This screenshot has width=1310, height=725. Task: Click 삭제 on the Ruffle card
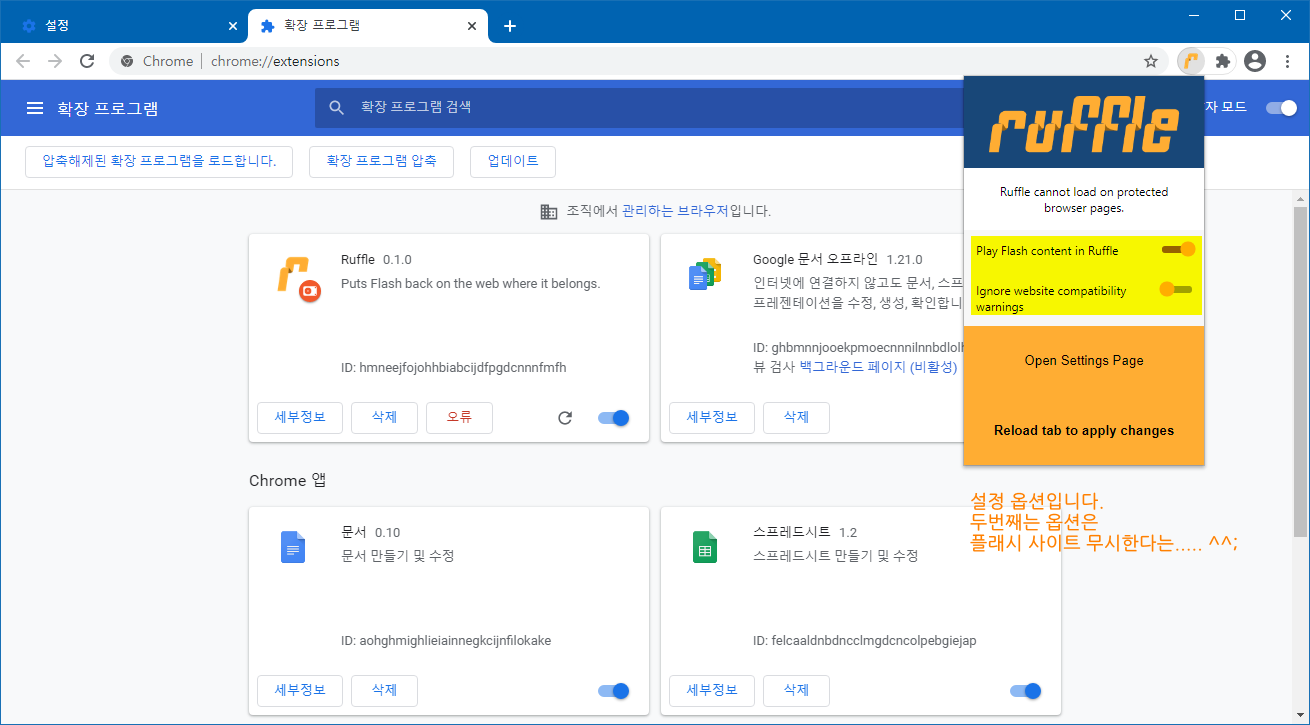tap(384, 418)
